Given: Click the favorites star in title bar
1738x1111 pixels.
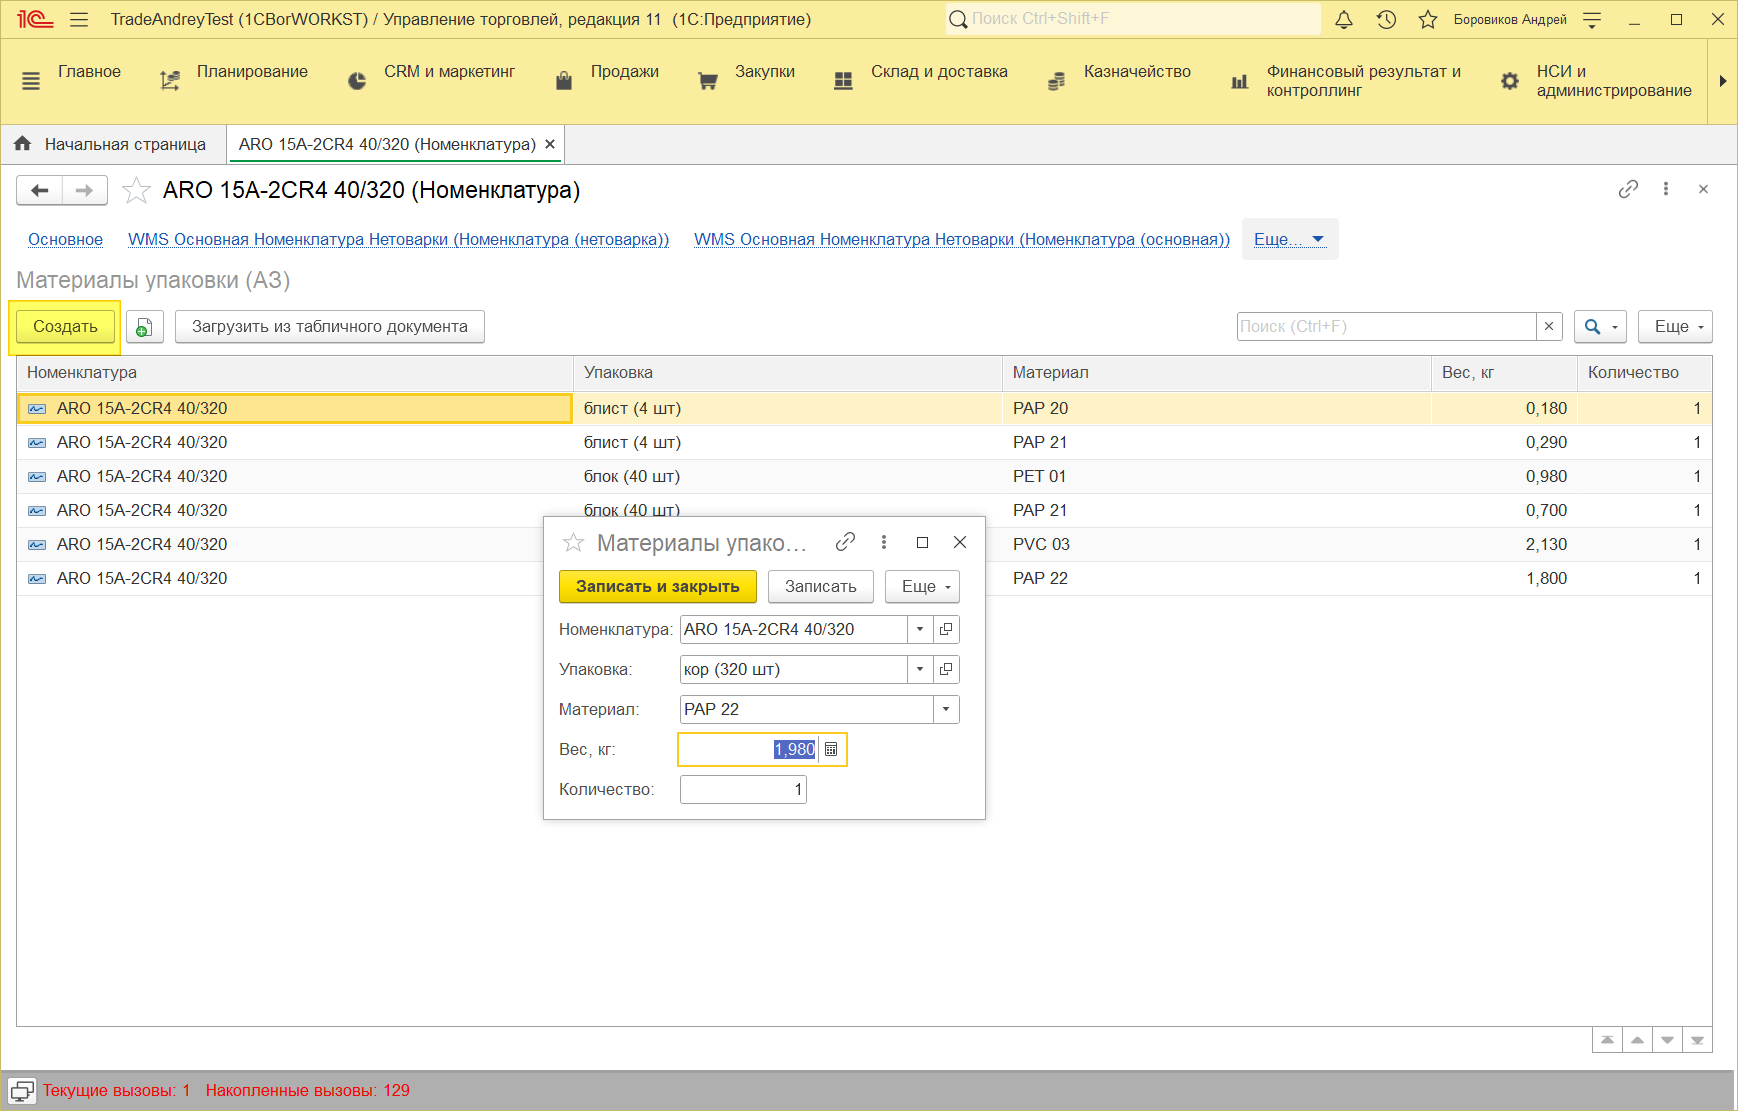Looking at the screenshot, I should [1428, 19].
